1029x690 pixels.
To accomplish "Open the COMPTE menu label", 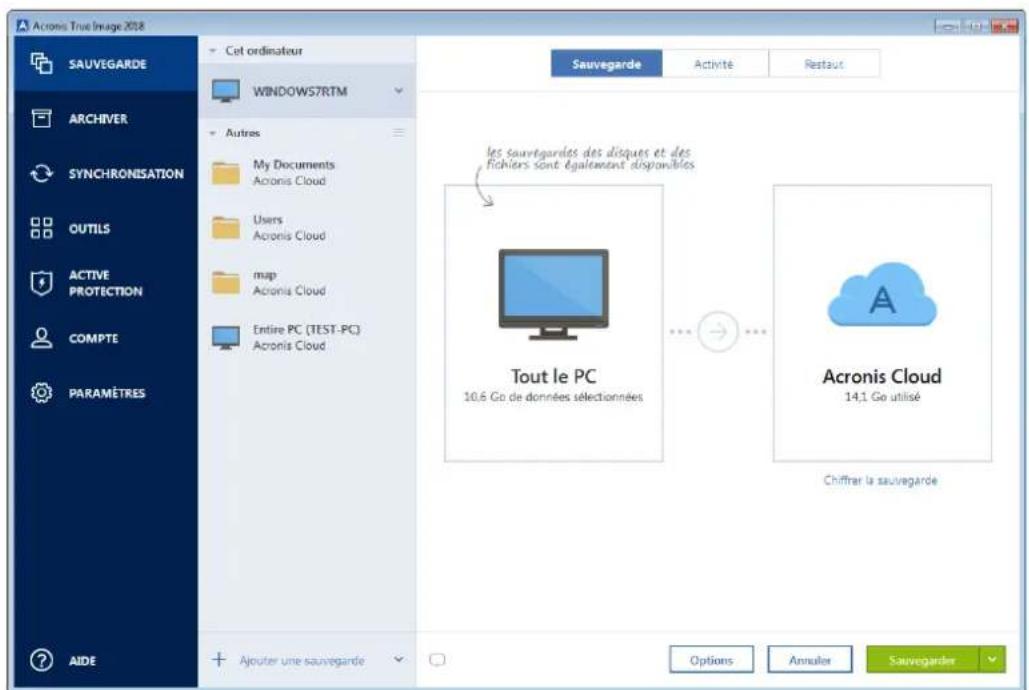I will [x=94, y=338].
